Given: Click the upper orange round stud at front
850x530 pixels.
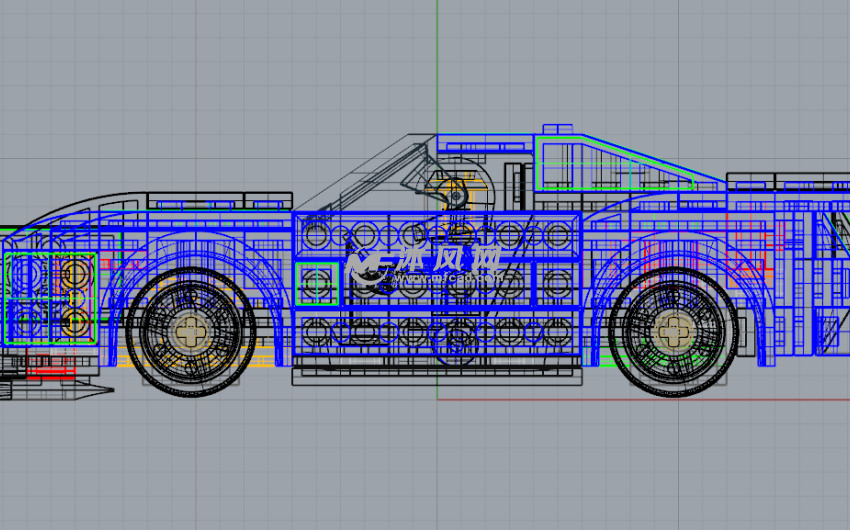Looking at the screenshot, I should pos(74,271).
